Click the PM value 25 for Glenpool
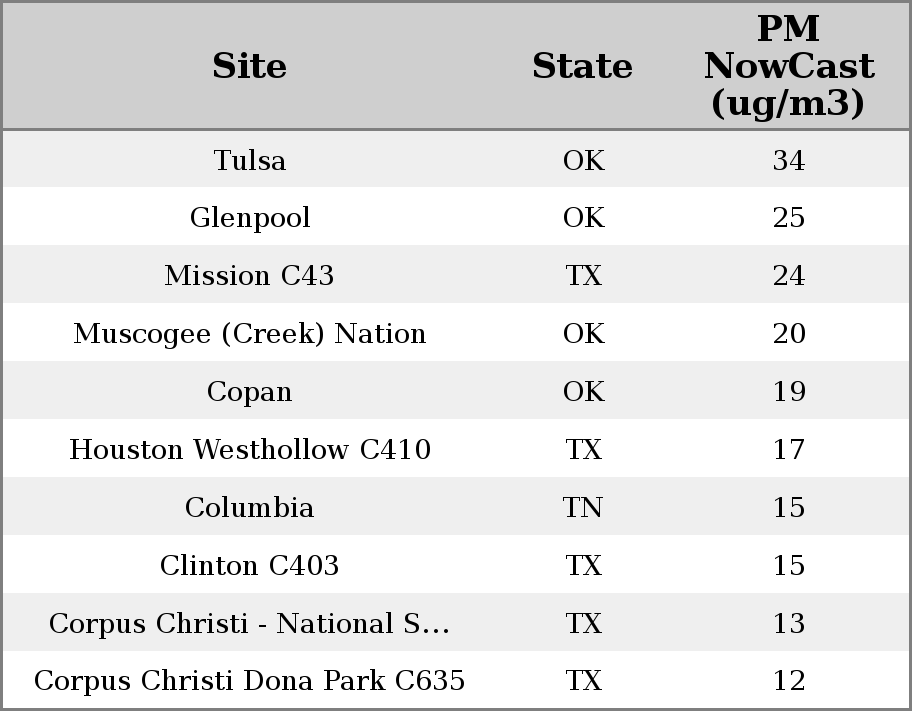 788,218
